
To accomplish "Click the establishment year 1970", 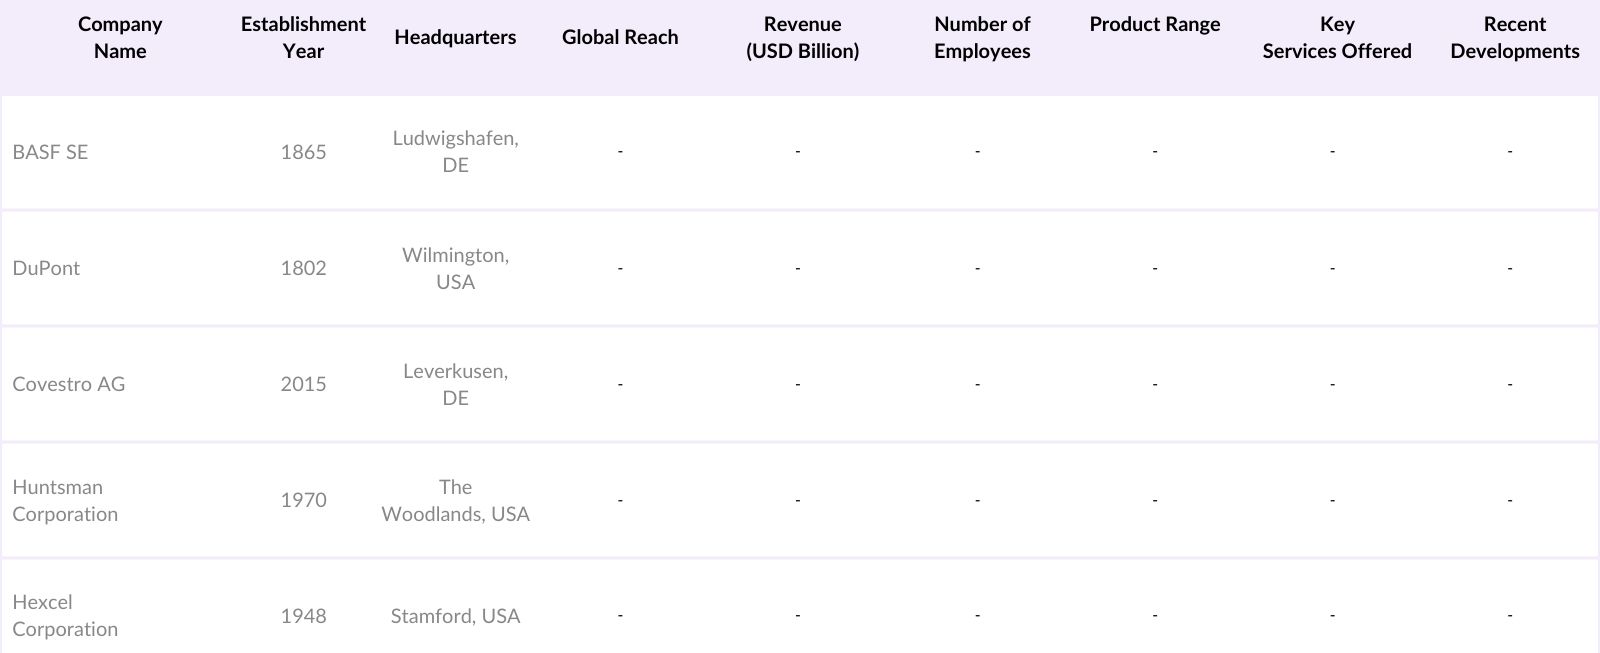I will click(303, 500).
